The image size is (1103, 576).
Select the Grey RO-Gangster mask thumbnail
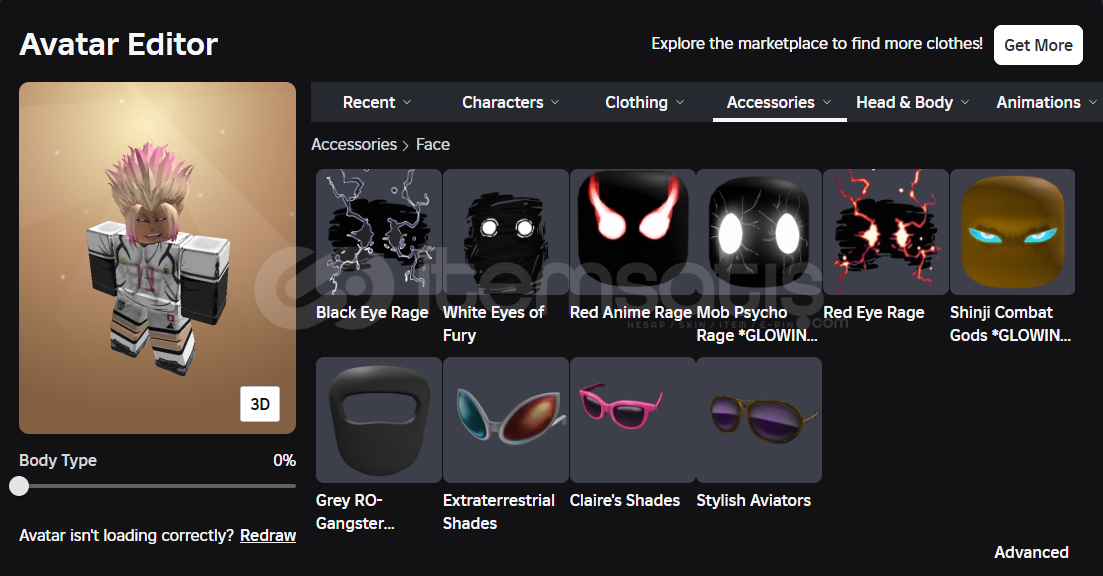pos(378,420)
